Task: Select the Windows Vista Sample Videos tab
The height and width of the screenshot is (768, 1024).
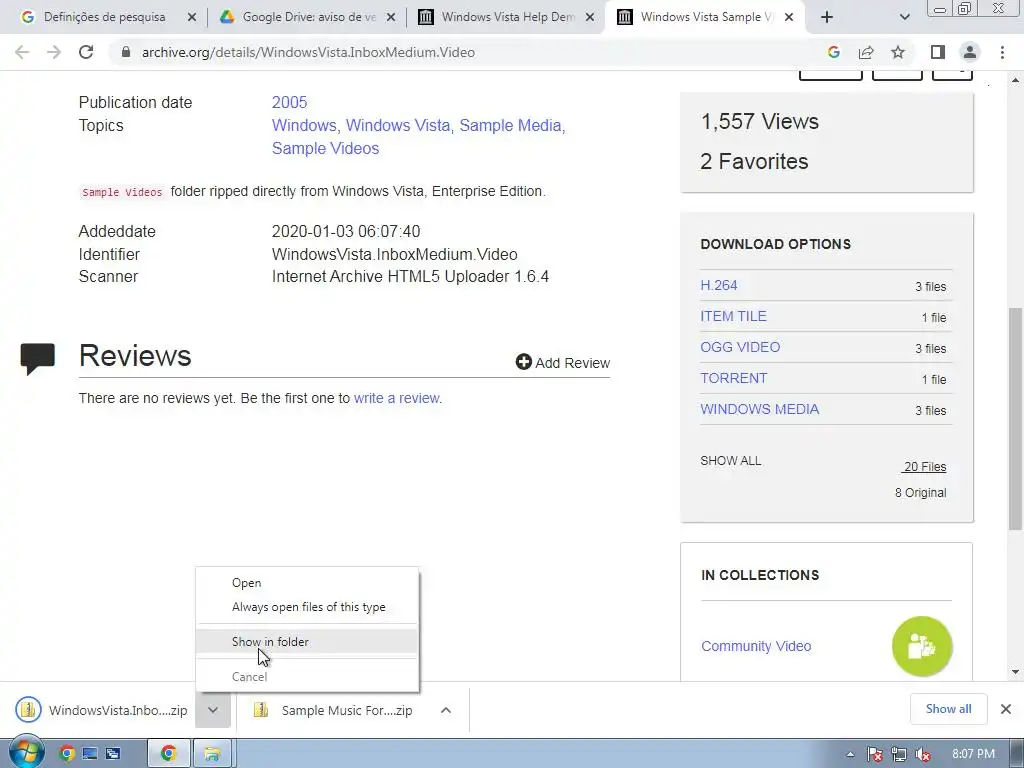Action: click(x=705, y=17)
